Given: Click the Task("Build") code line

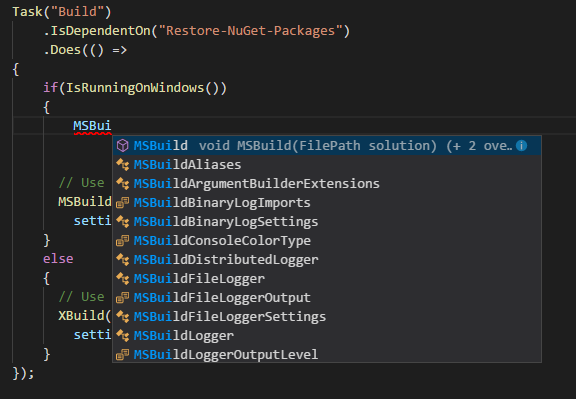Looking at the screenshot, I should tap(62, 12).
